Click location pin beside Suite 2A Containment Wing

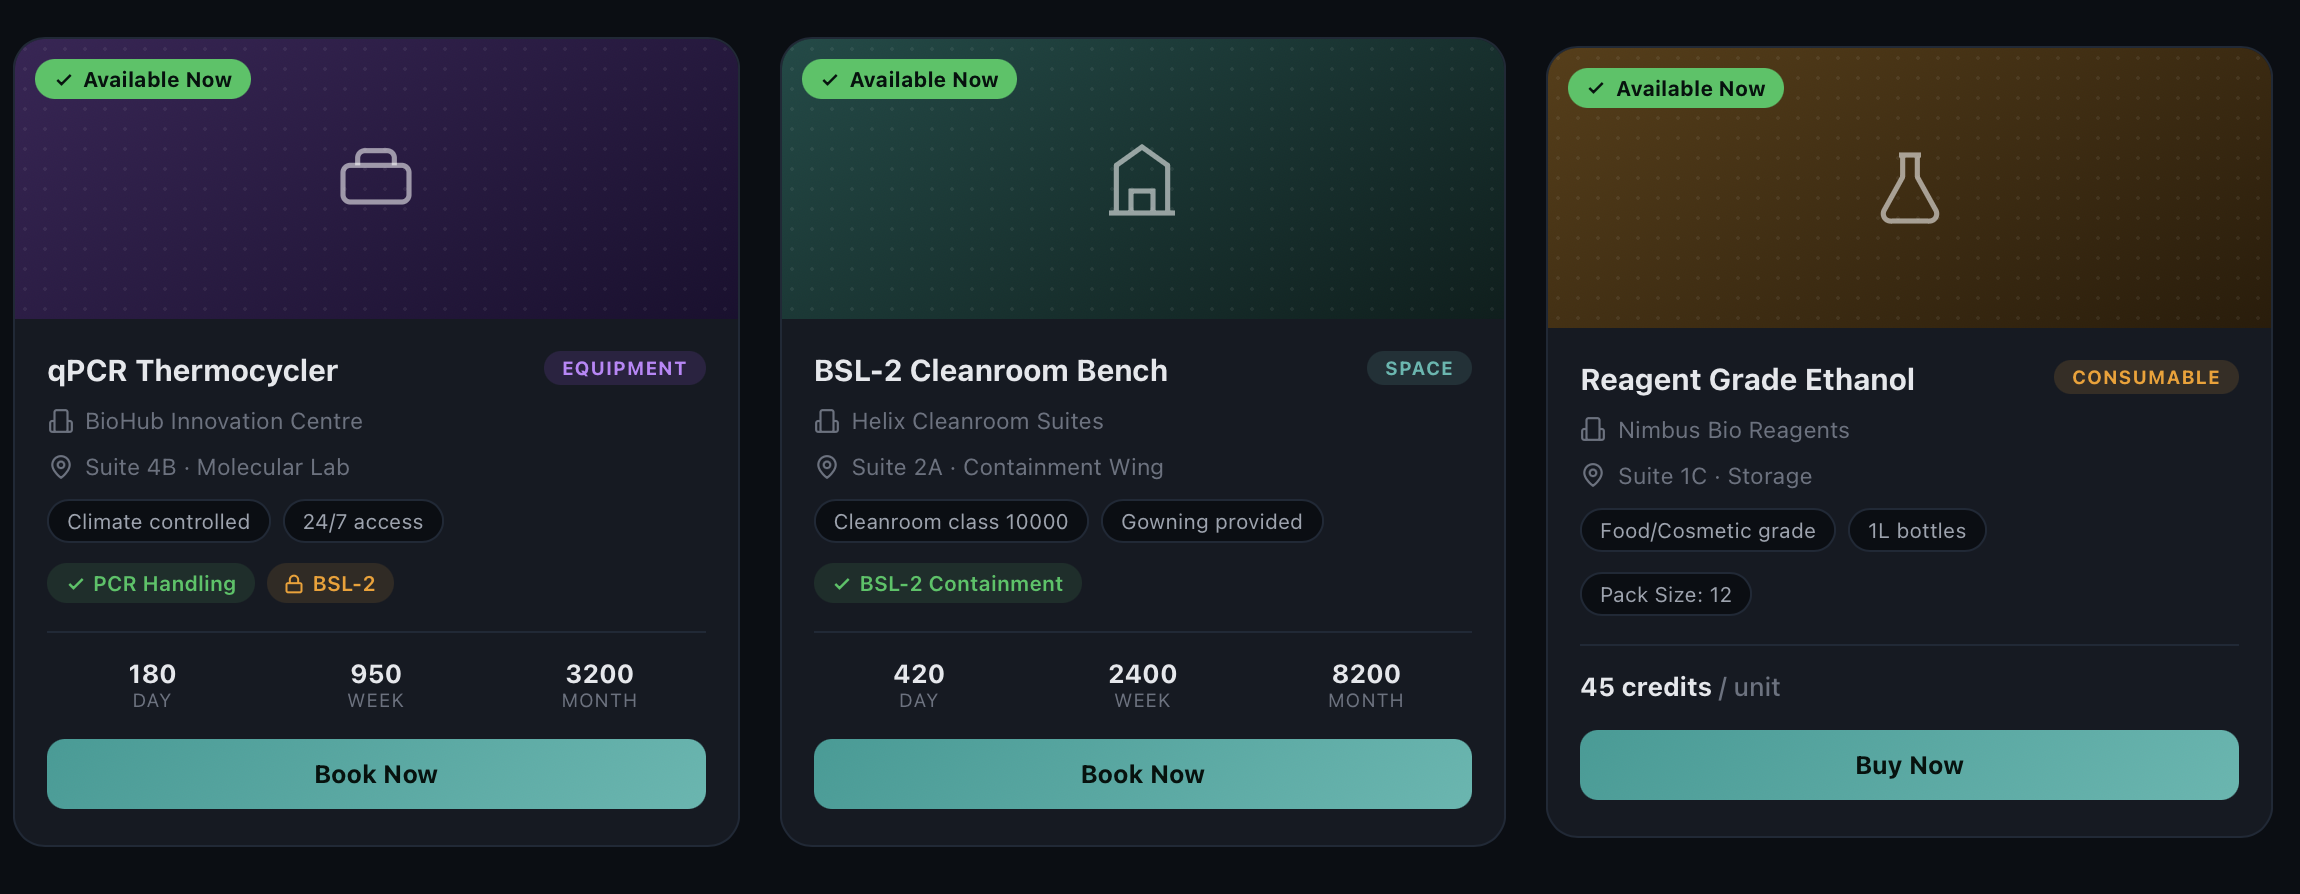(x=827, y=467)
